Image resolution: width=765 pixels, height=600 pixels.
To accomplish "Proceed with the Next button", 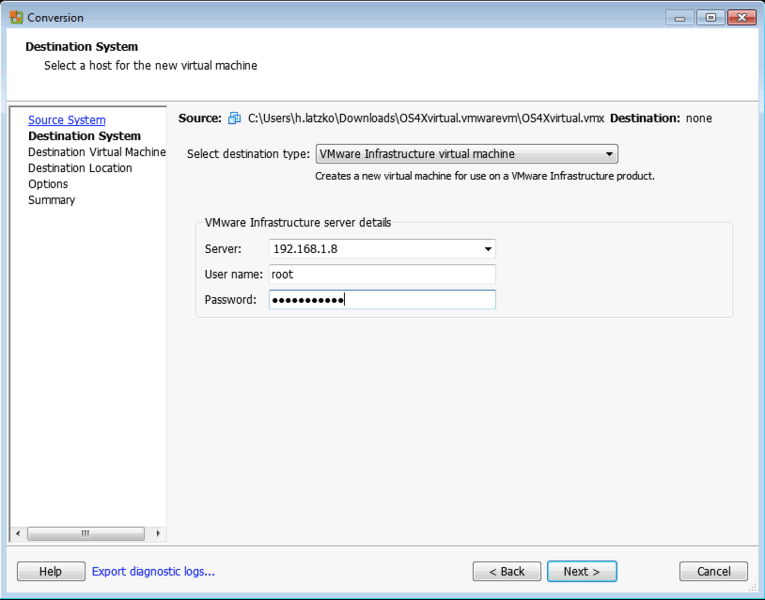I will (x=581, y=572).
